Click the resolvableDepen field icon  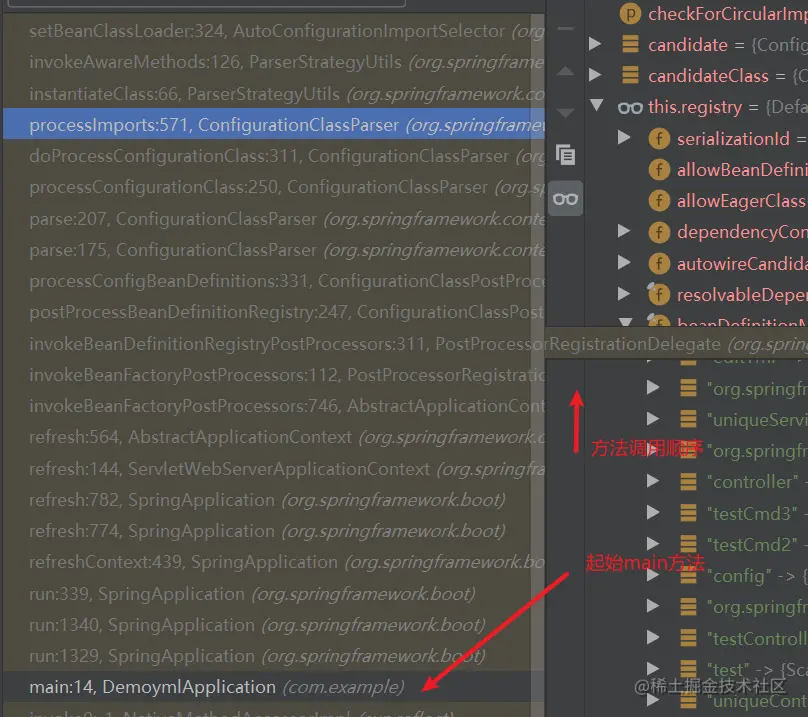658,294
